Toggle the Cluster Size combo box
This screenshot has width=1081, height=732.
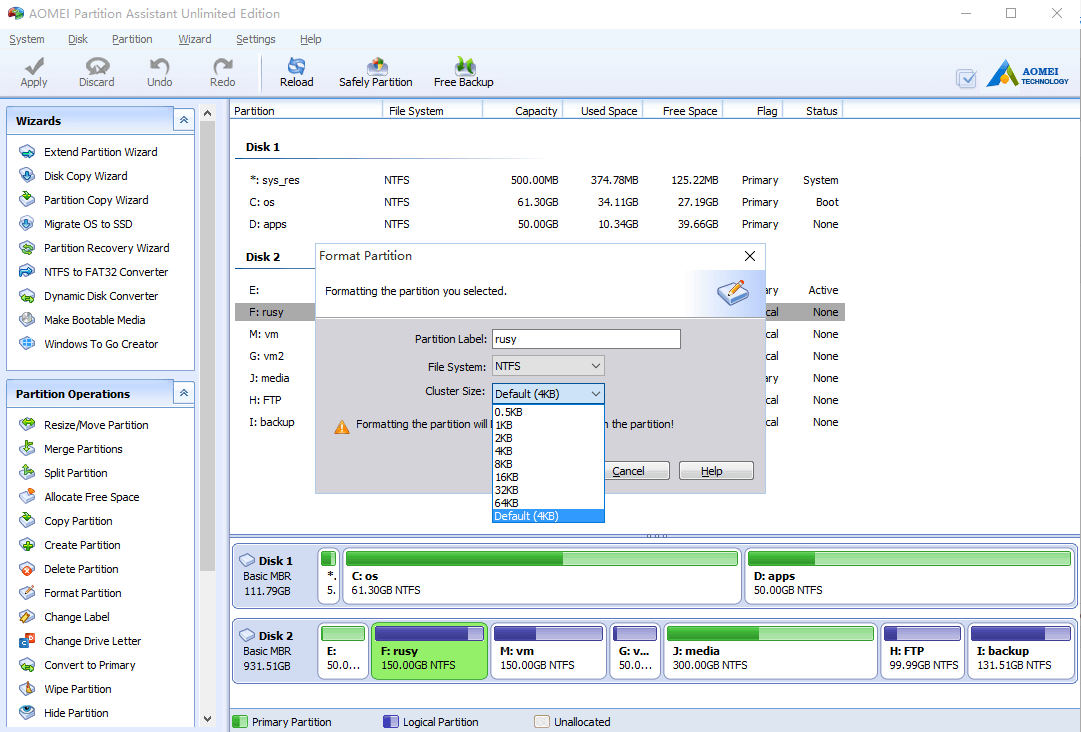548,394
